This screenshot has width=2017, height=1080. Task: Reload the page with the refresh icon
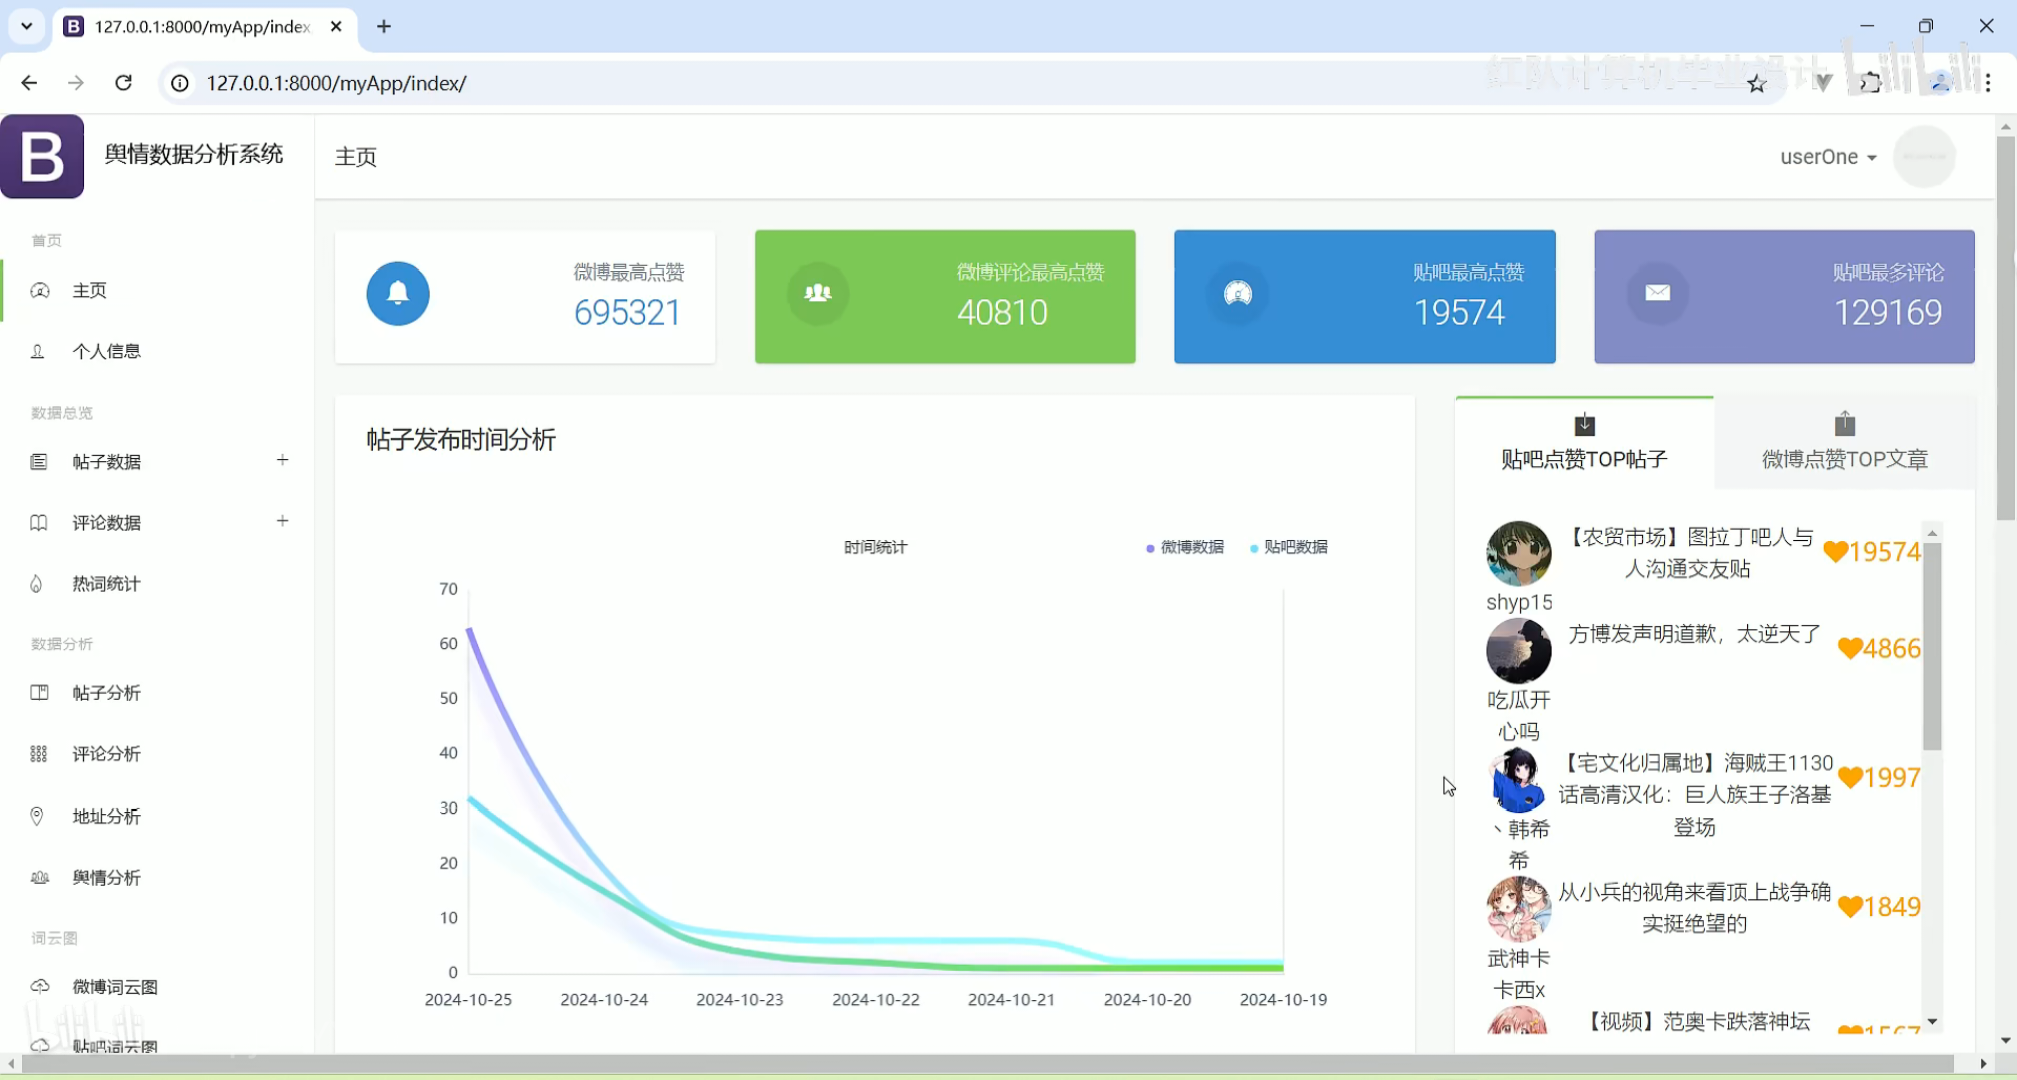coord(123,83)
